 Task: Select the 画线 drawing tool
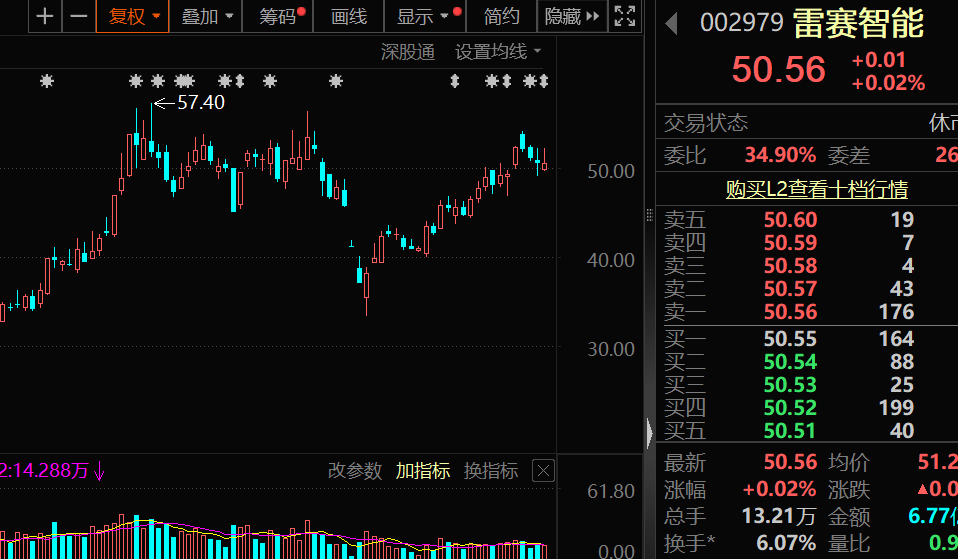pyautogui.click(x=349, y=16)
